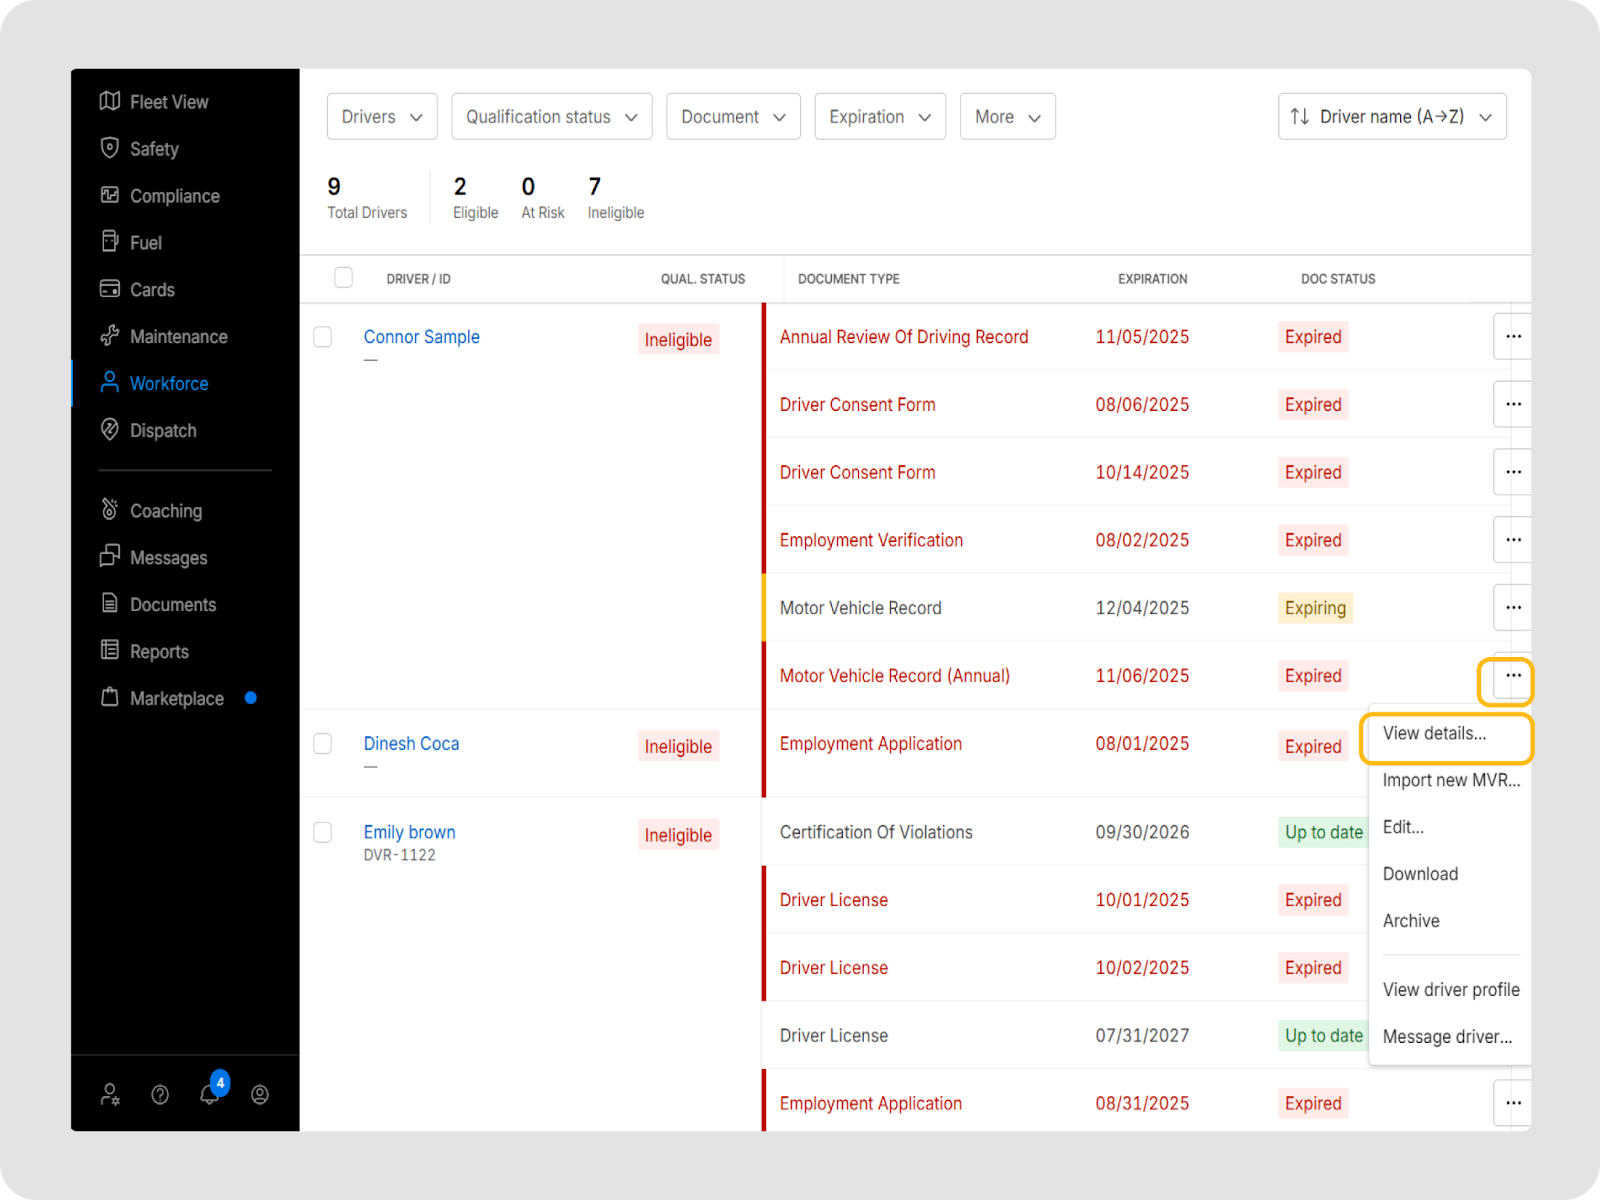
Task: Open three-dot menu for Motor Vehicle Record (Annual)
Action: [x=1513, y=676]
